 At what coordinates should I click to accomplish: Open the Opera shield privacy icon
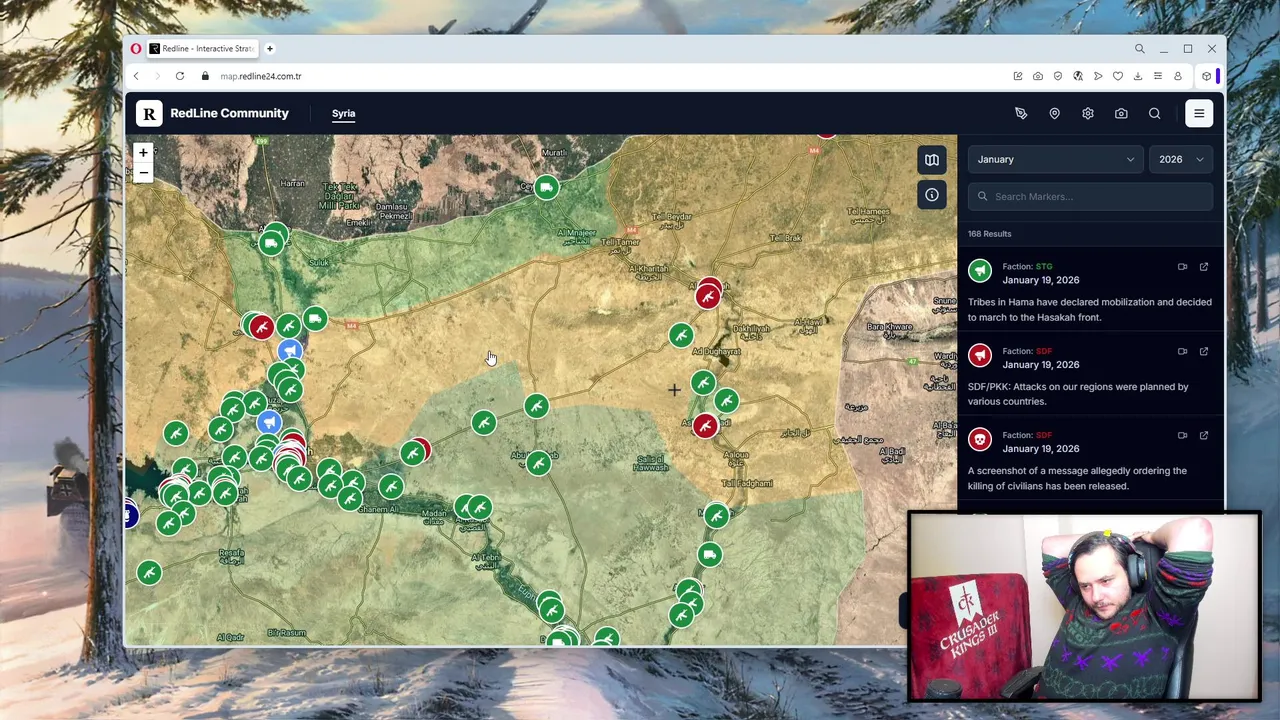click(x=1058, y=76)
